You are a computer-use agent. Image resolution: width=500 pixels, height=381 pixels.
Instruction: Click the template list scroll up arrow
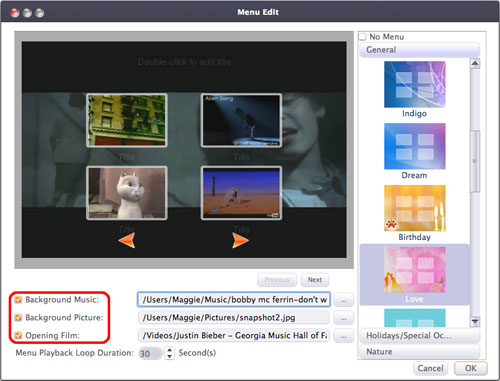475,63
